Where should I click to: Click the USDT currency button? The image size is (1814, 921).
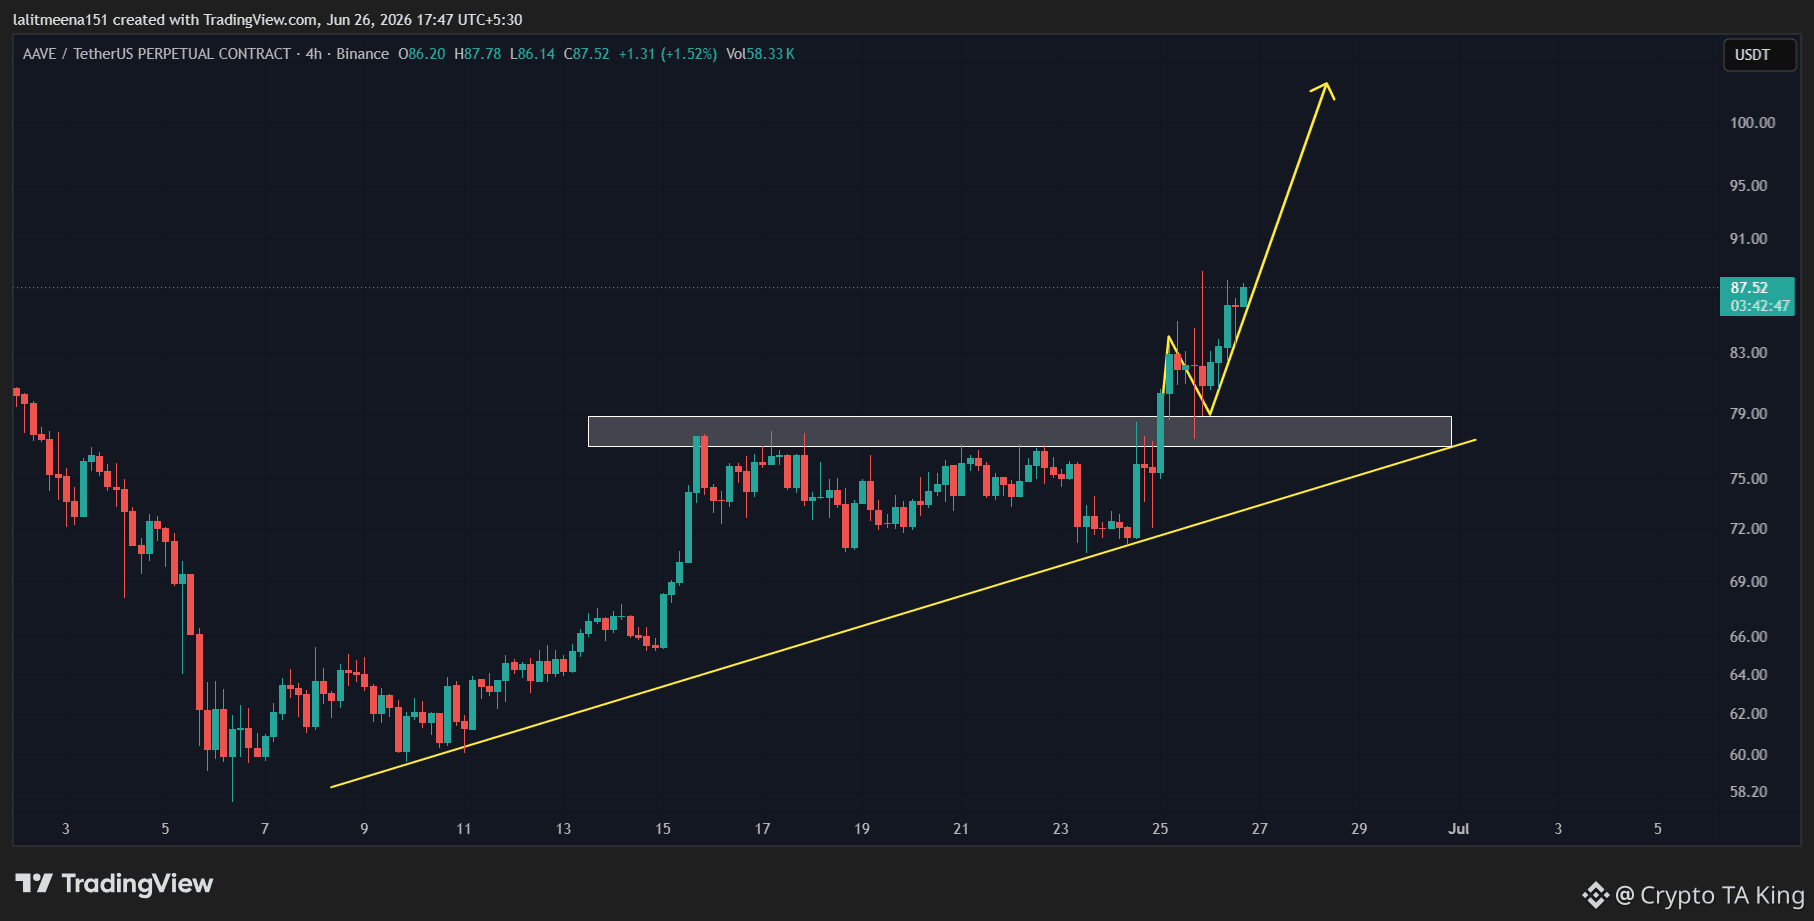(x=1758, y=55)
